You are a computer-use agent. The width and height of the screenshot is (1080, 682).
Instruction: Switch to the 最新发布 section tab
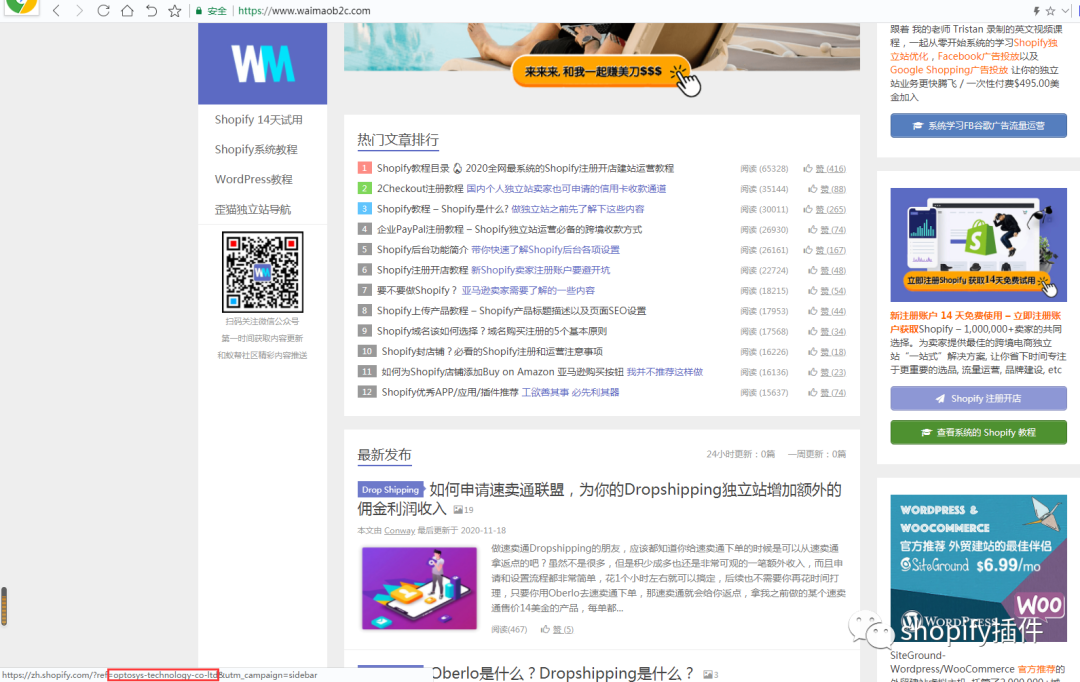[x=382, y=454]
